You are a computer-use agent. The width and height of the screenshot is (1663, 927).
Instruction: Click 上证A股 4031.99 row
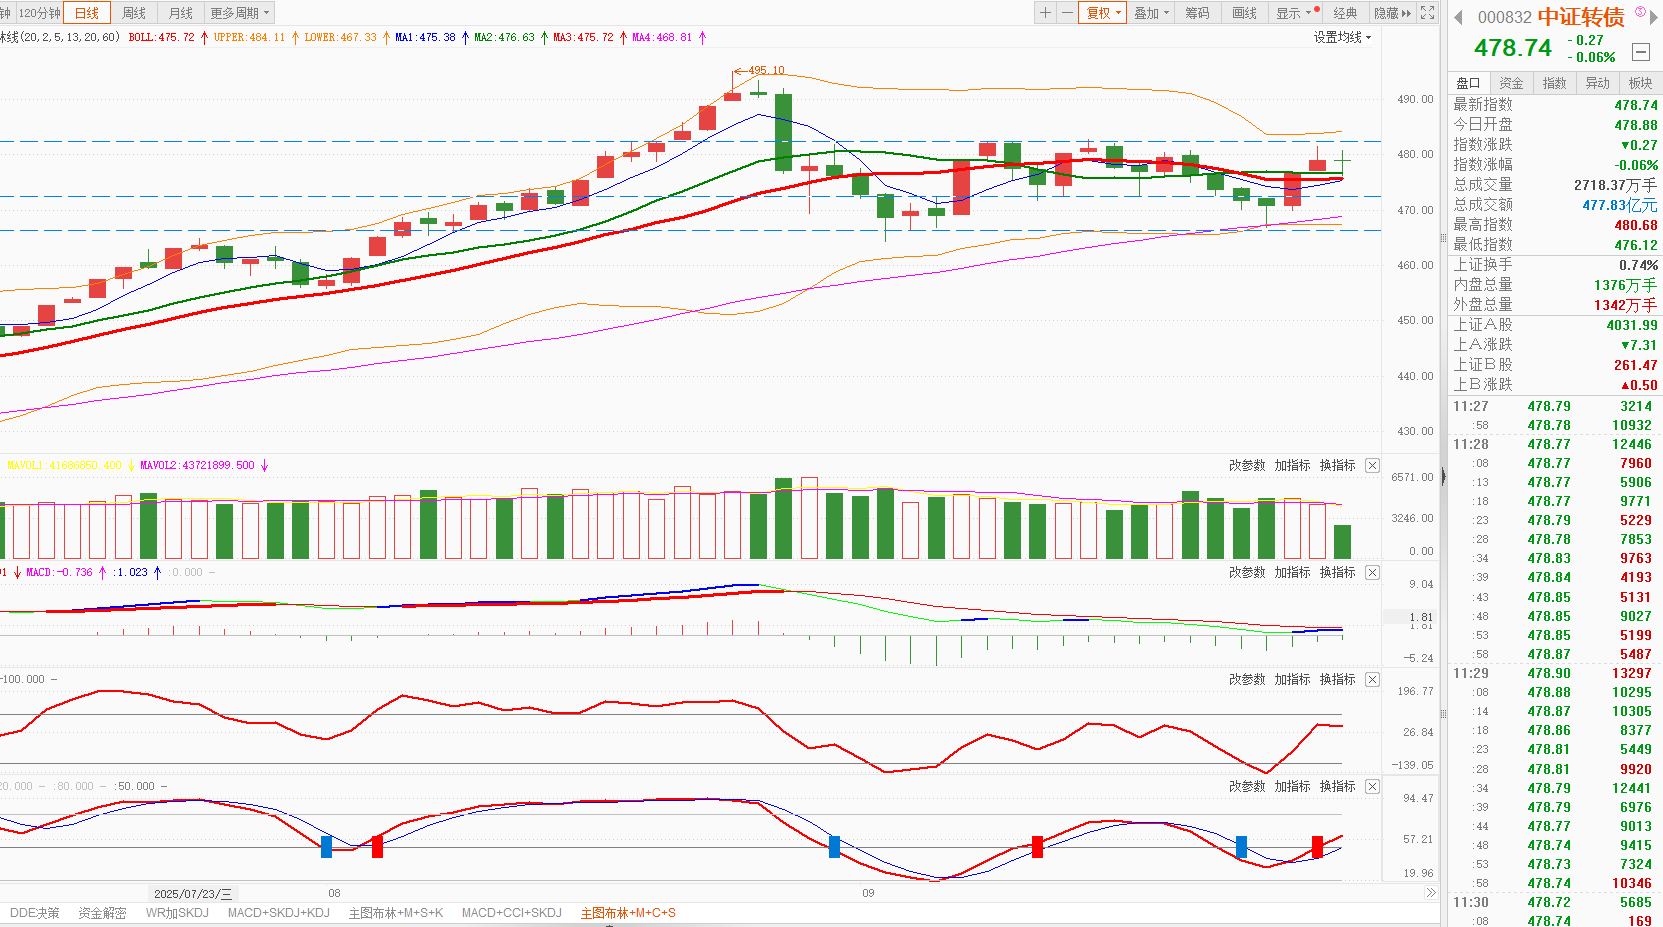(x=1555, y=325)
